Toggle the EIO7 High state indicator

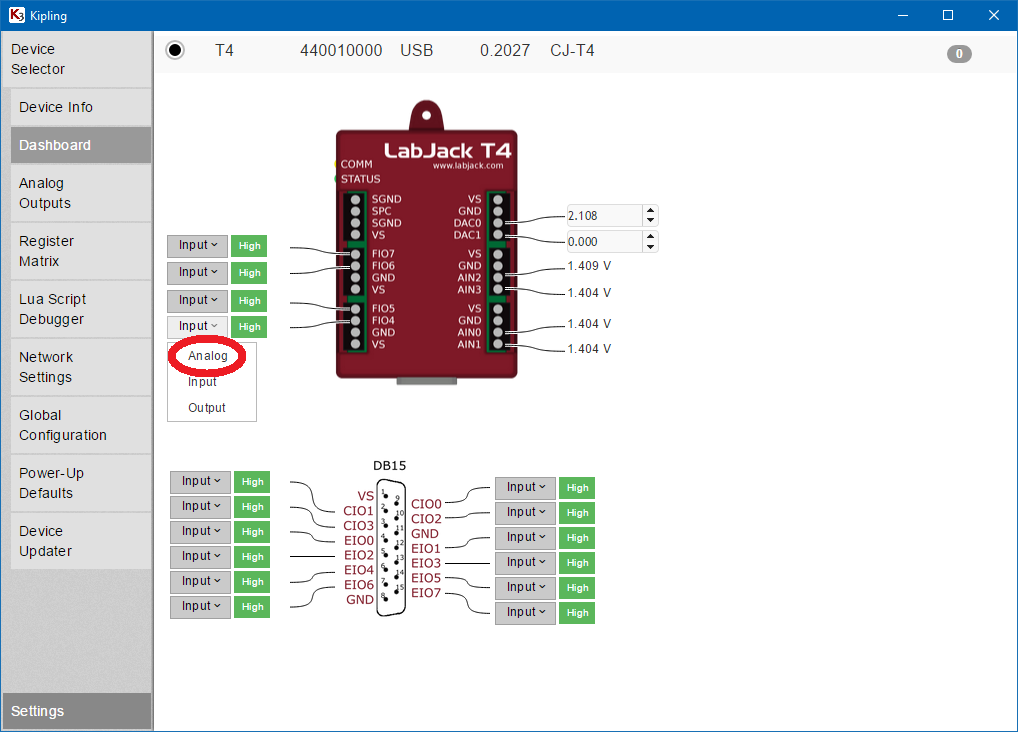point(577,613)
